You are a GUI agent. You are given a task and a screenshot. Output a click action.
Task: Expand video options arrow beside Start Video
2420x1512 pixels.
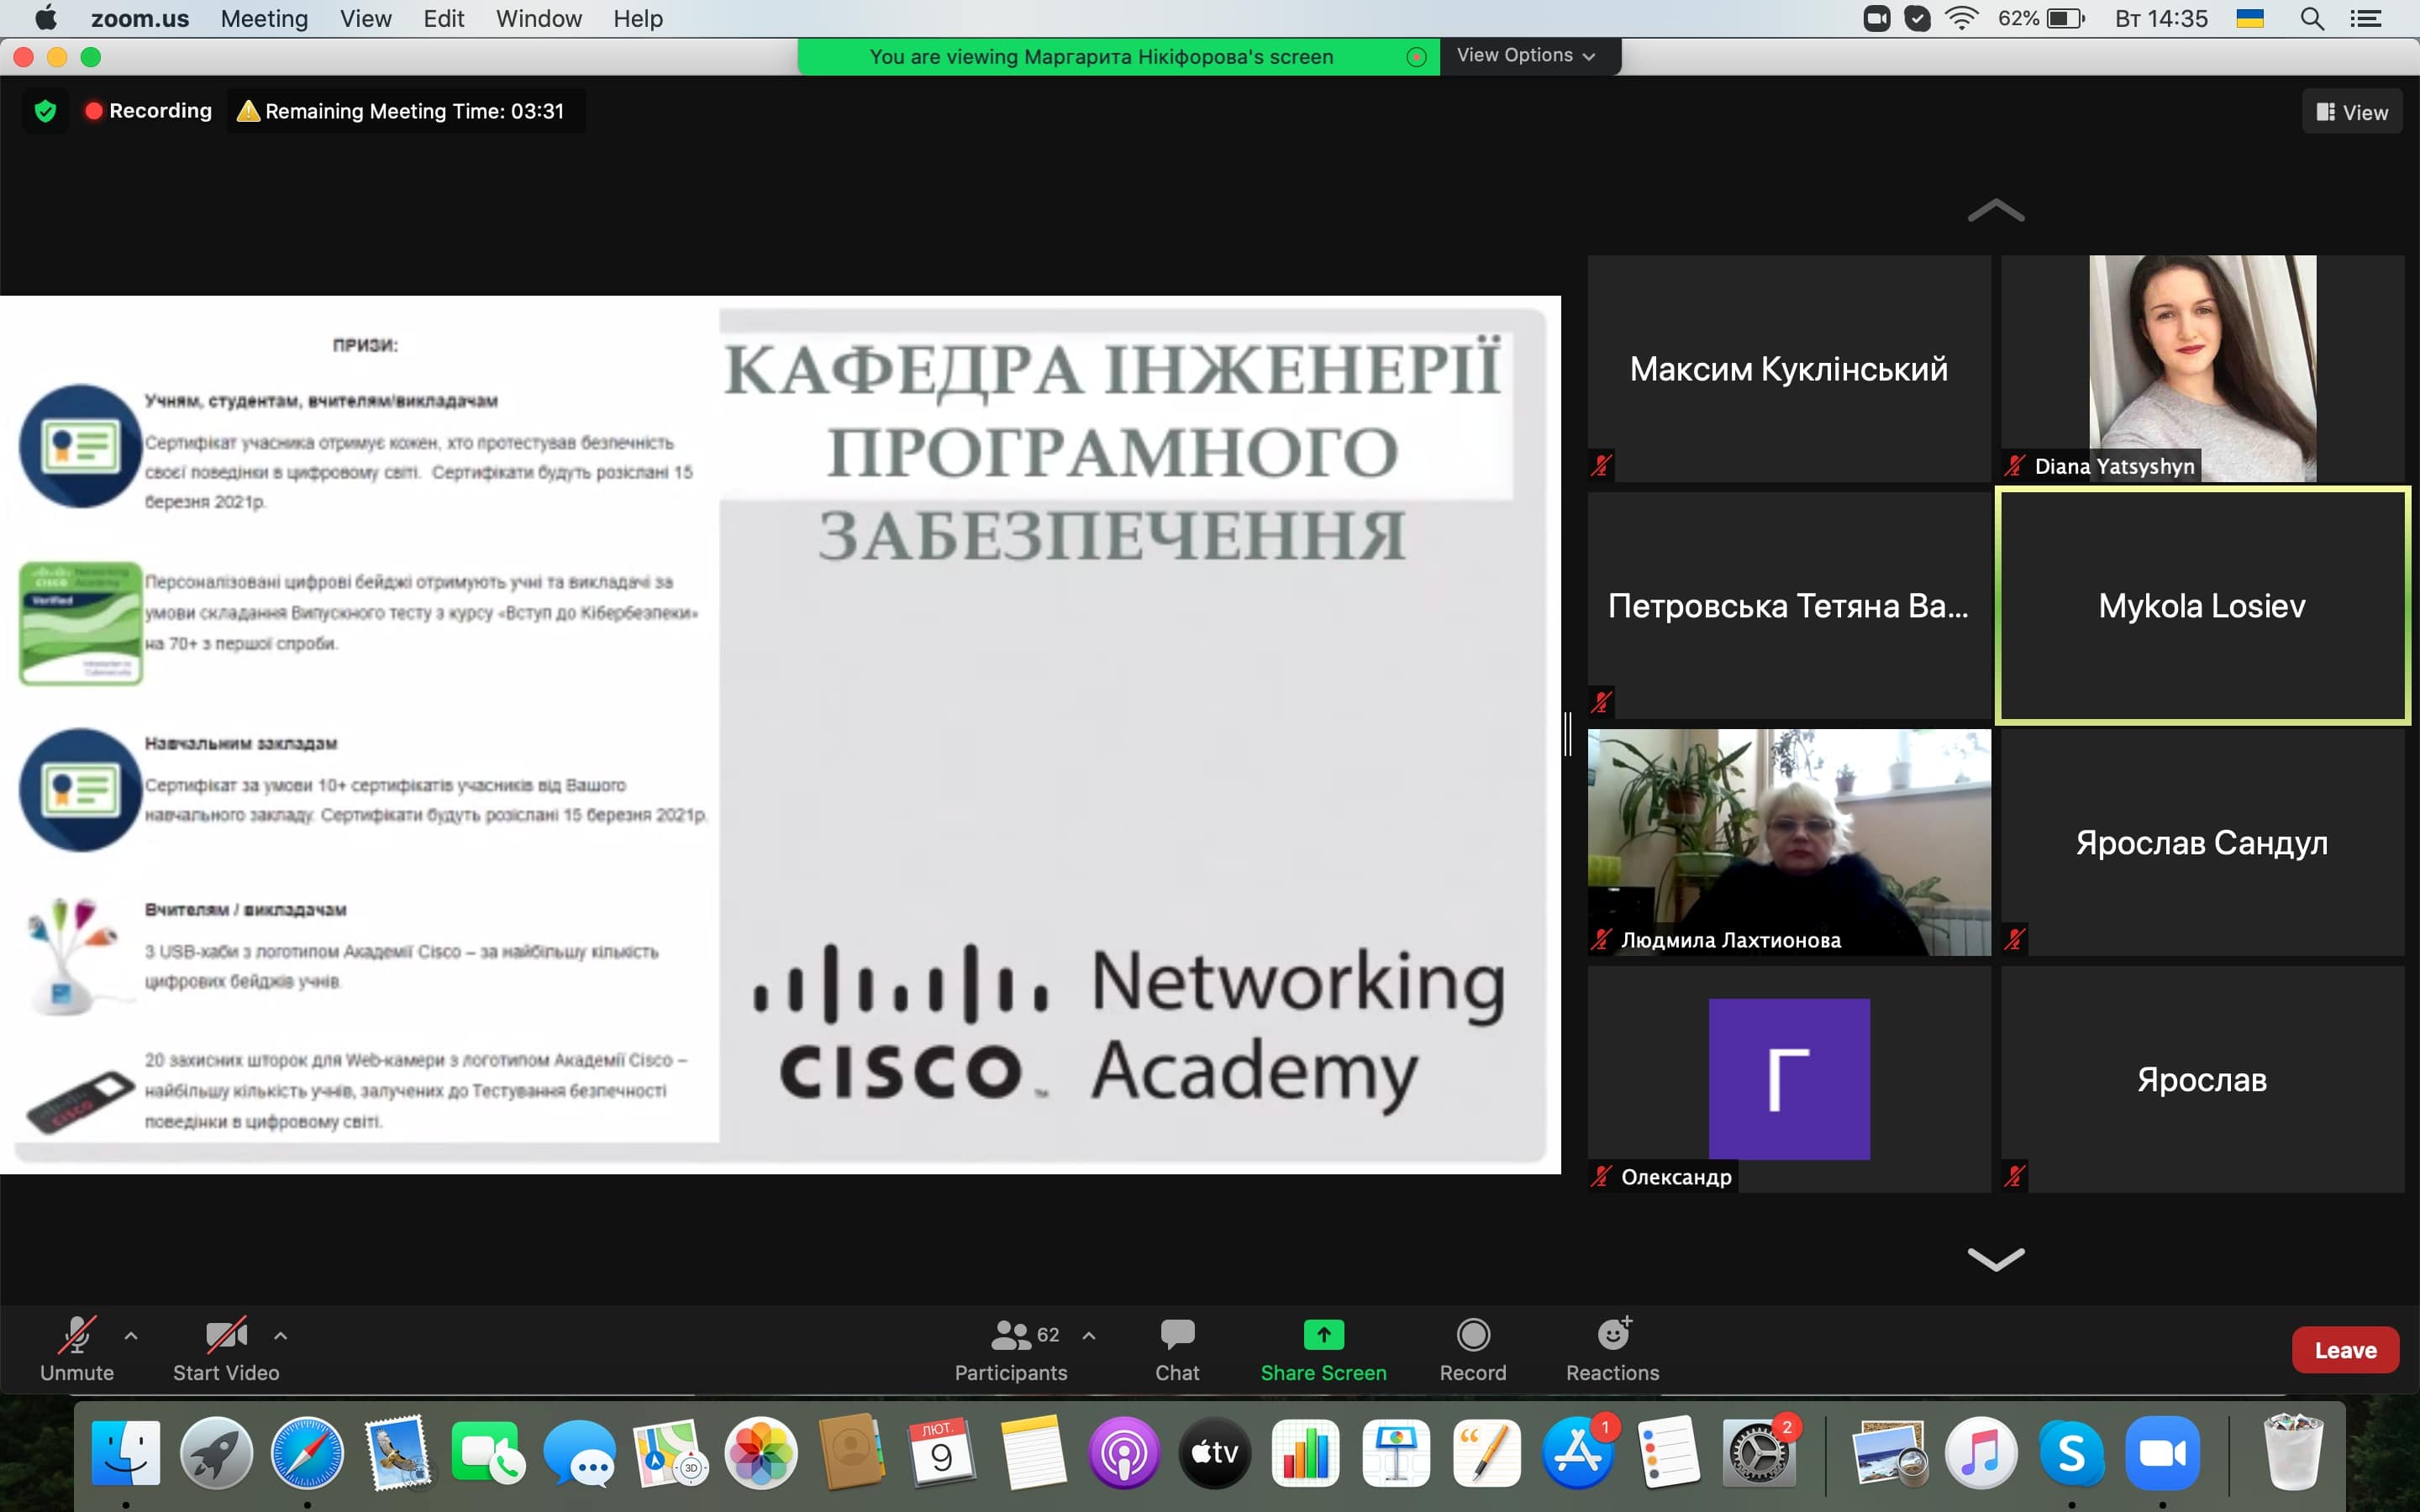[281, 1335]
